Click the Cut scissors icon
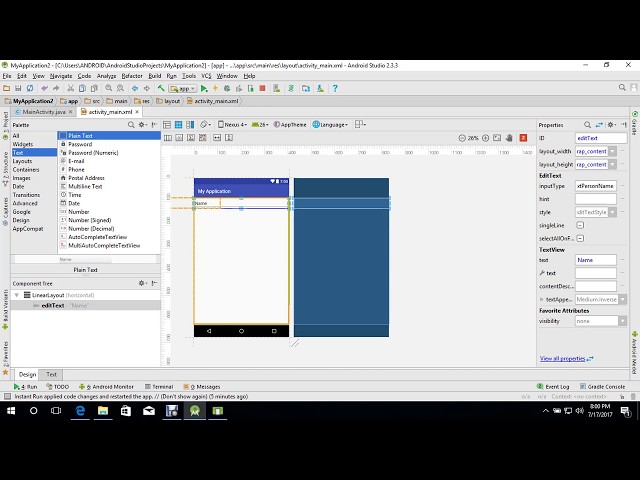The height and width of the screenshot is (480, 640). [x=71, y=88]
